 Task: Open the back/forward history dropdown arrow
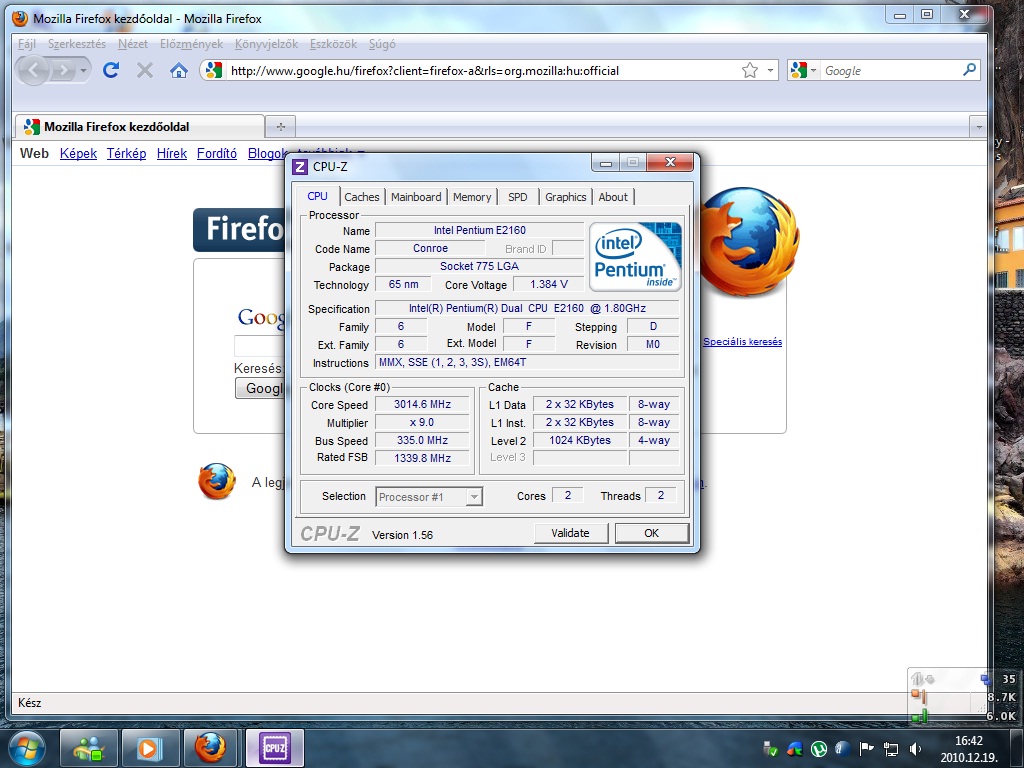(x=84, y=70)
